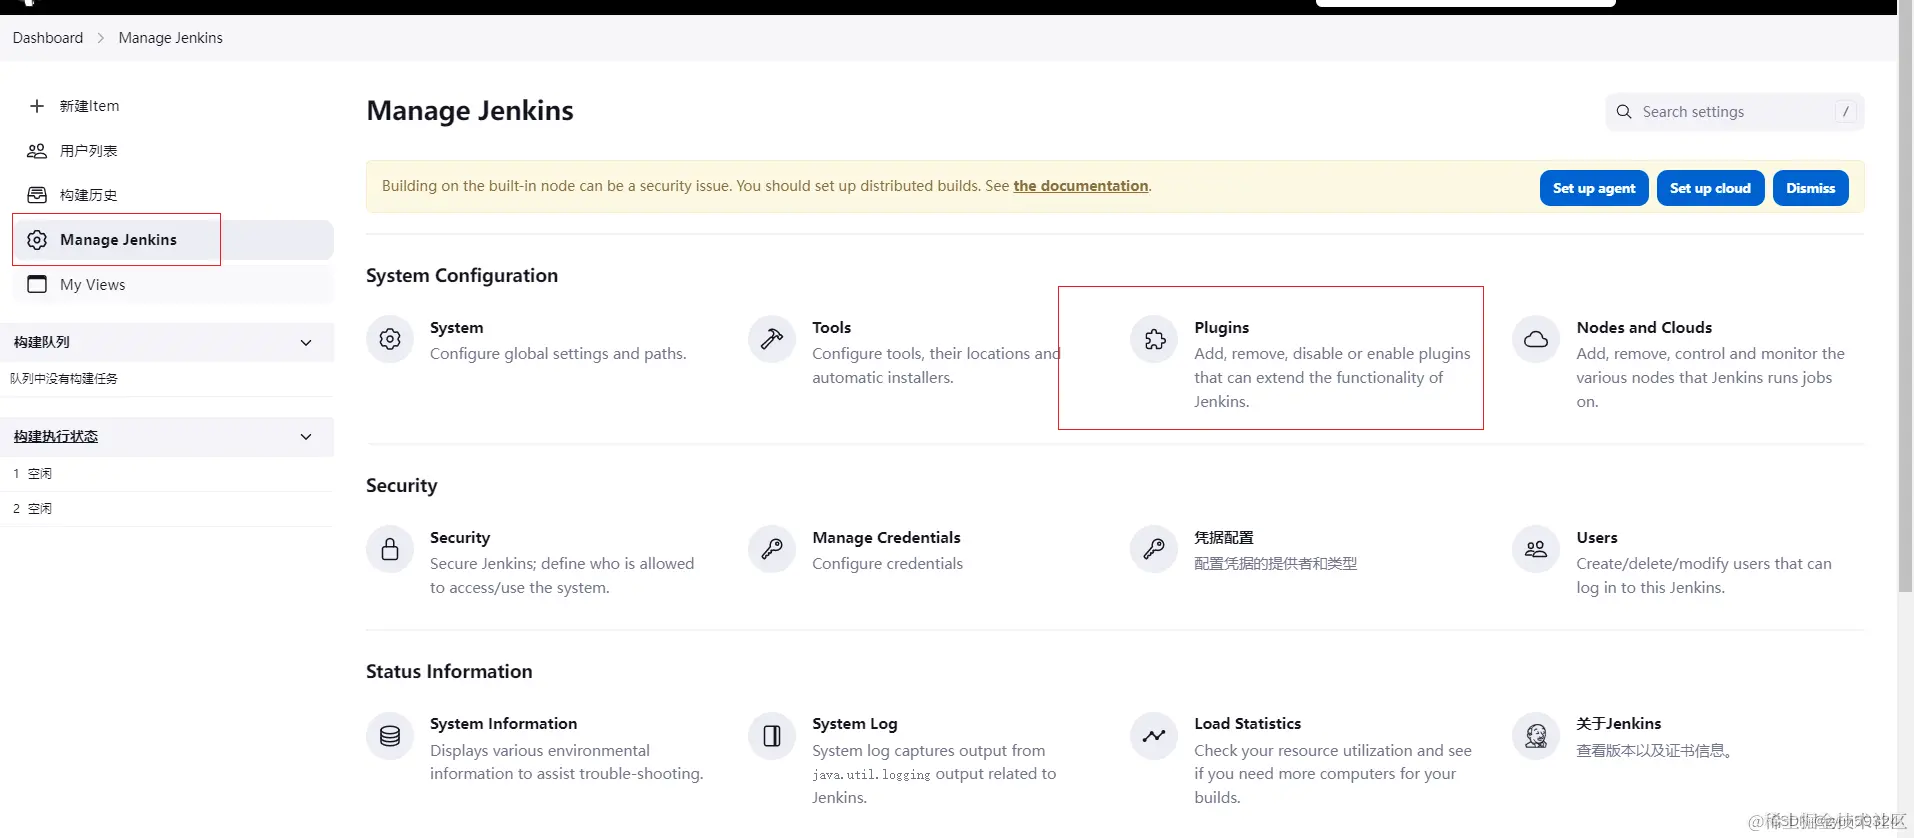Click the System gear icon
This screenshot has width=1914, height=838.
point(390,339)
